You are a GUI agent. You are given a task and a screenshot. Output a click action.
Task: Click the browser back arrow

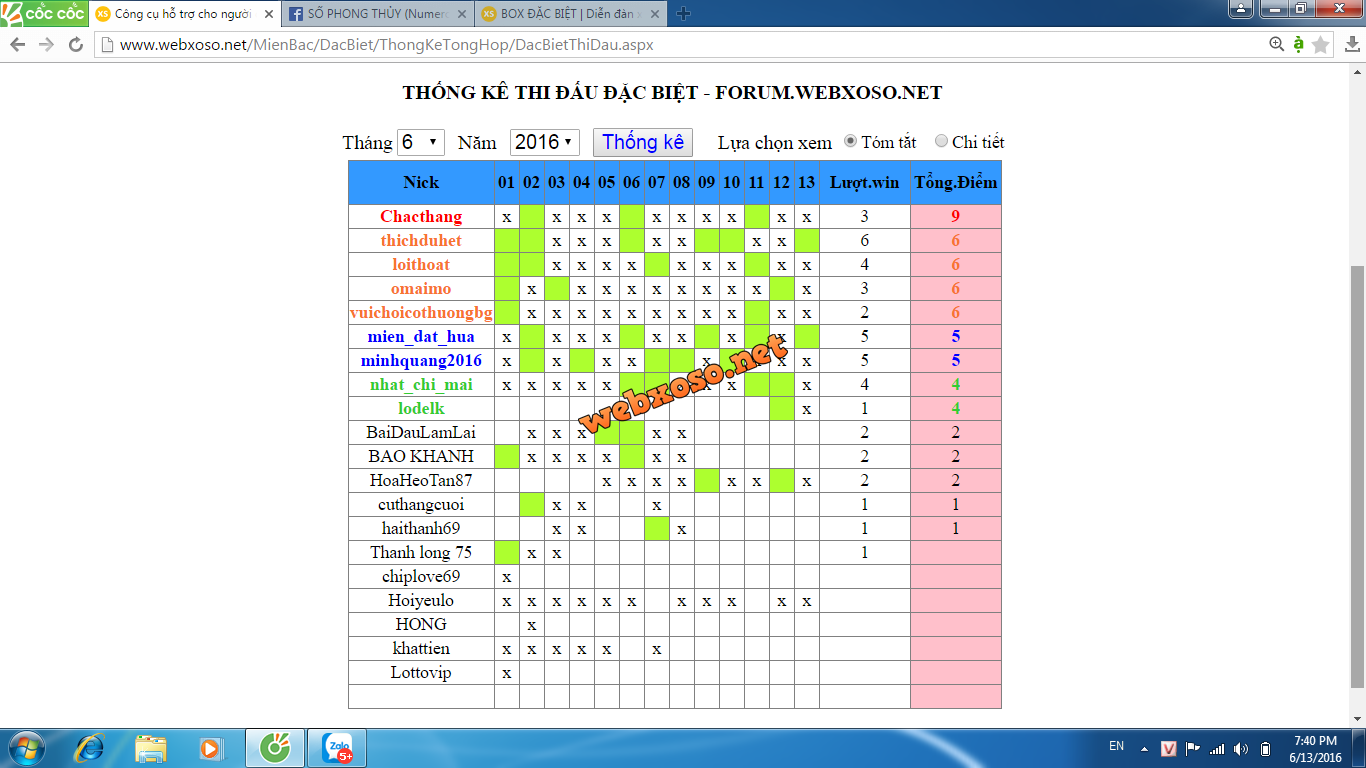[18, 45]
